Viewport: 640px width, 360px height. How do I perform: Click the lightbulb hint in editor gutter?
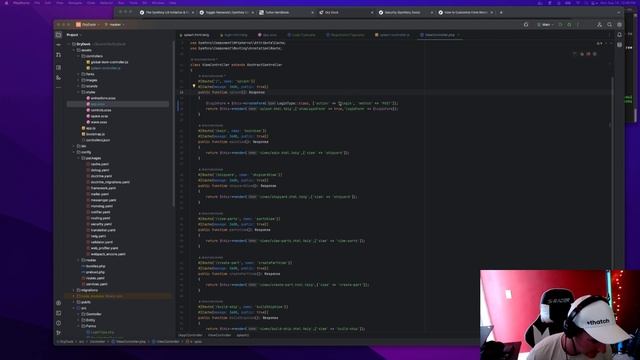point(194,87)
